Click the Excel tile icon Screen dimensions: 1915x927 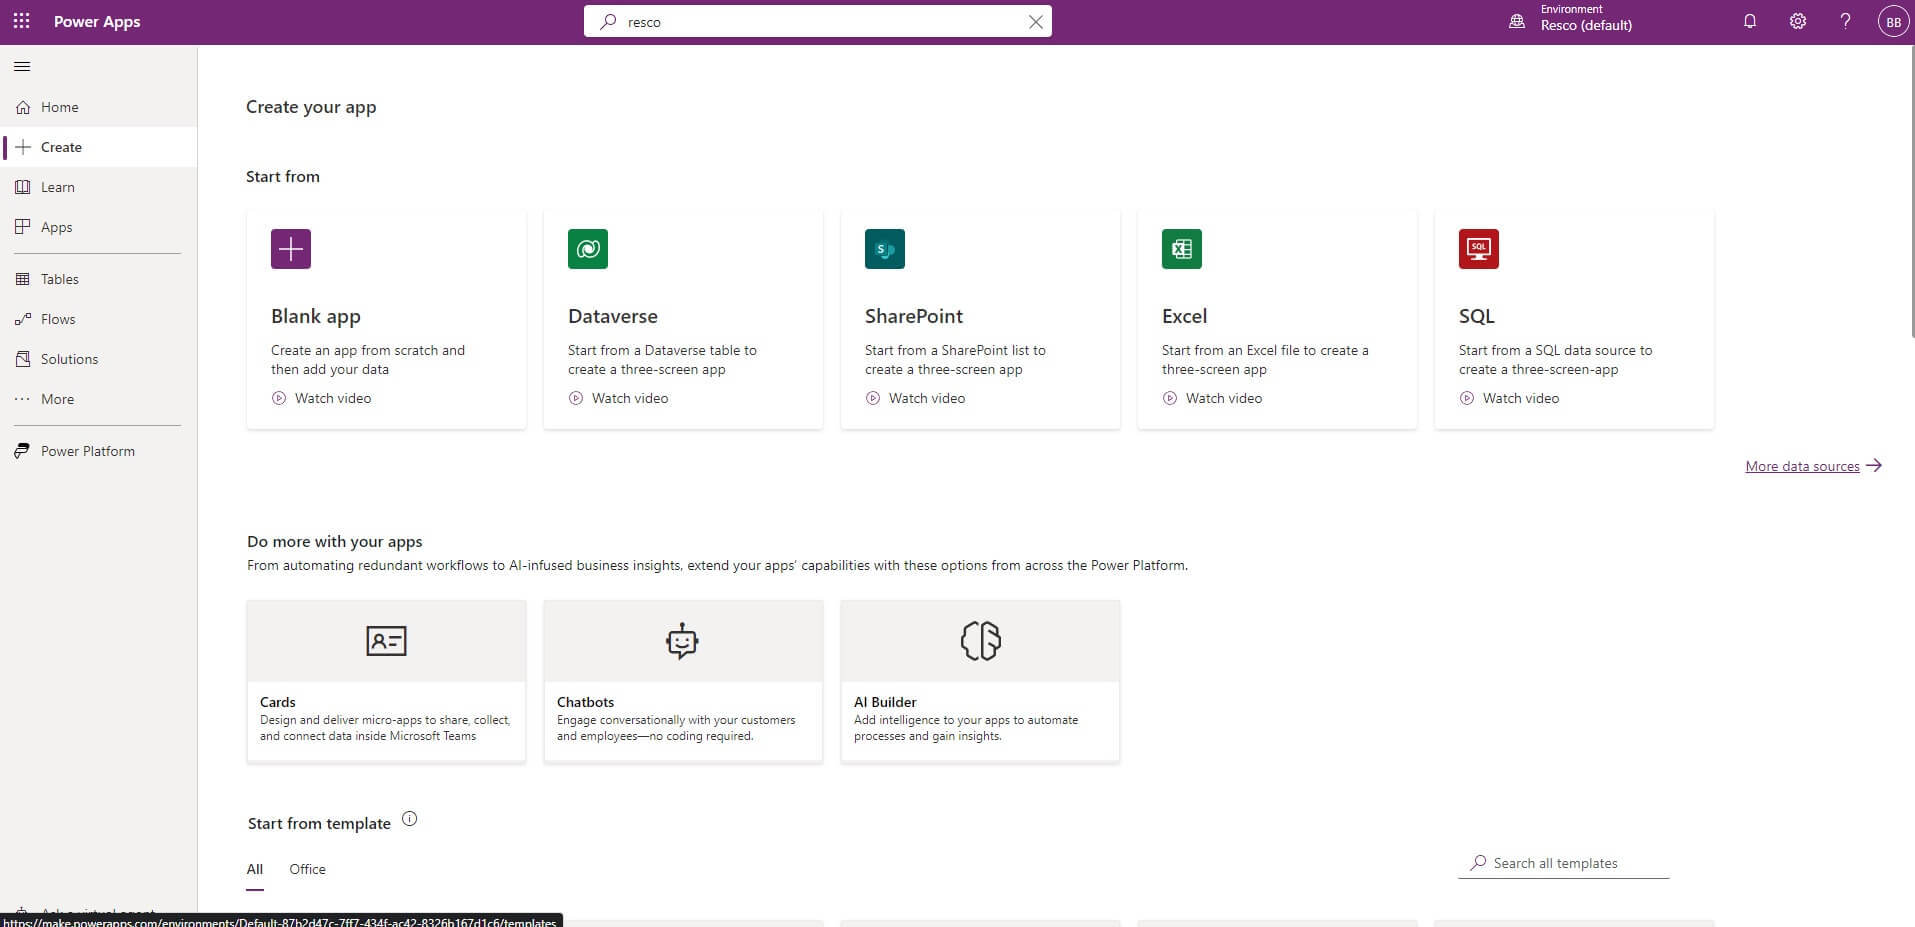pyautogui.click(x=1182, y=249)
